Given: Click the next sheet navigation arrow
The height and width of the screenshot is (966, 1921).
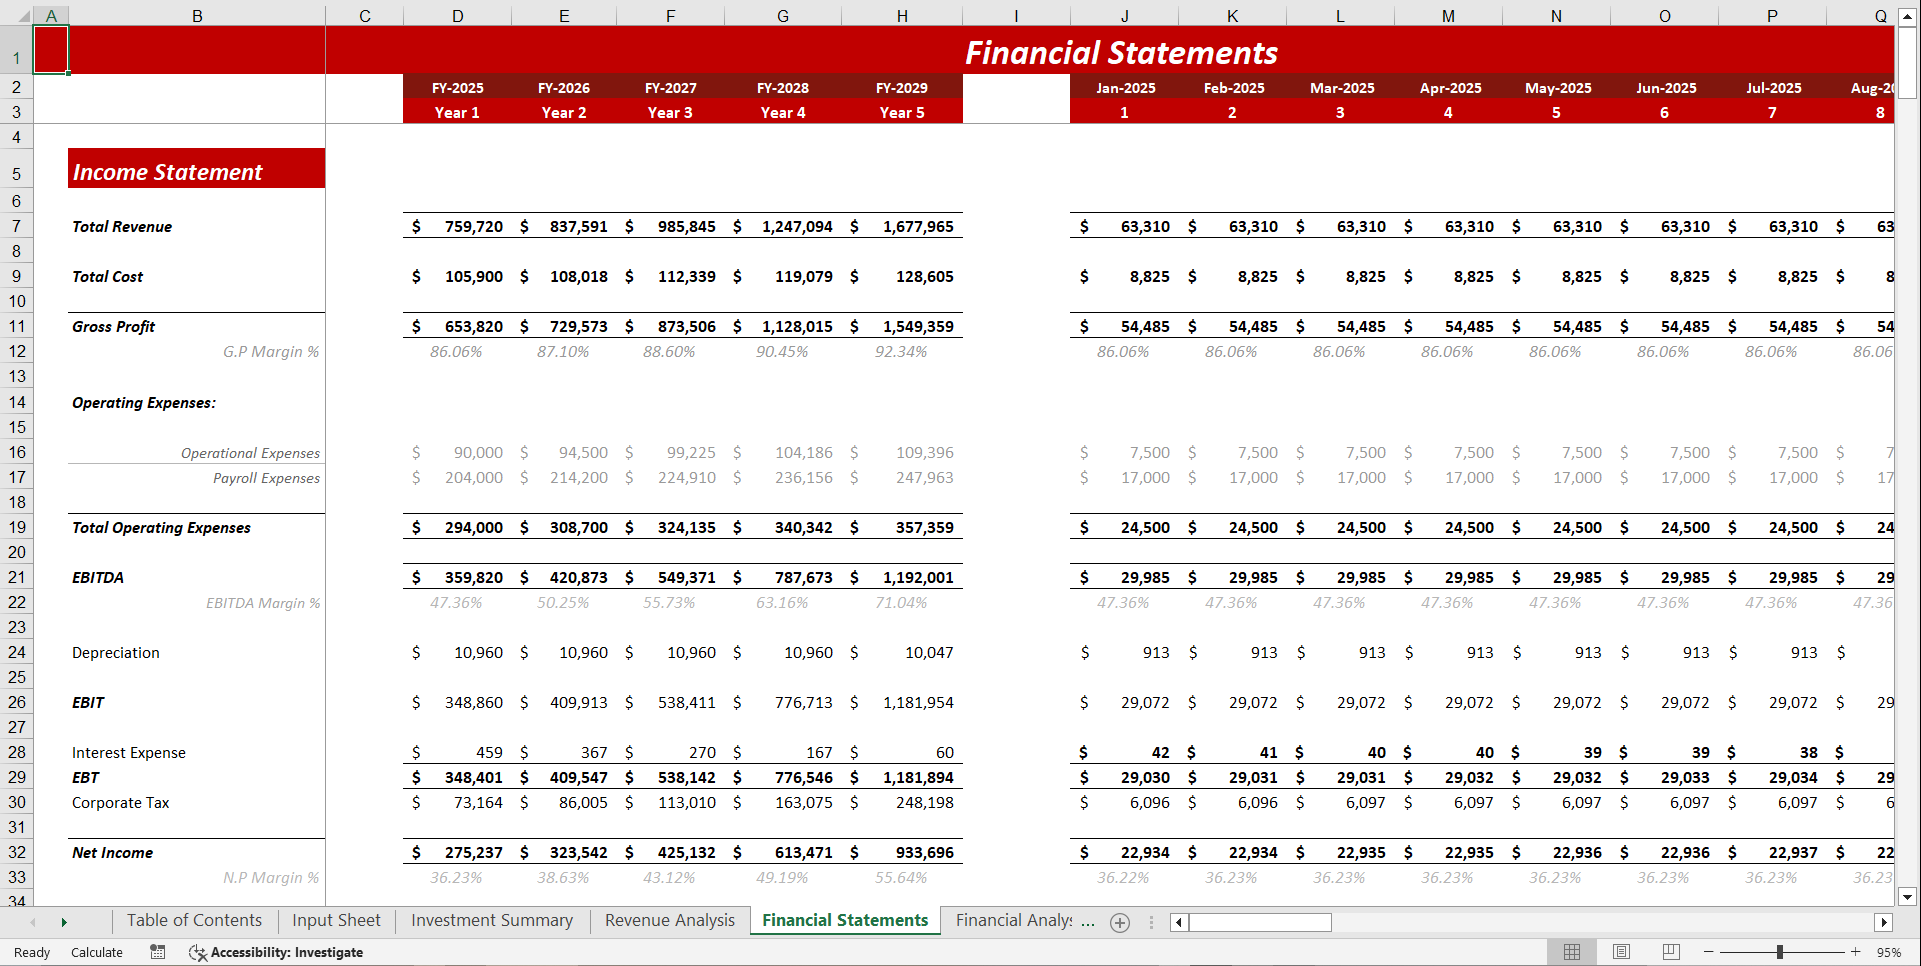Looking at the screenshot, I should pyautogui.click(x=64, y=922).
